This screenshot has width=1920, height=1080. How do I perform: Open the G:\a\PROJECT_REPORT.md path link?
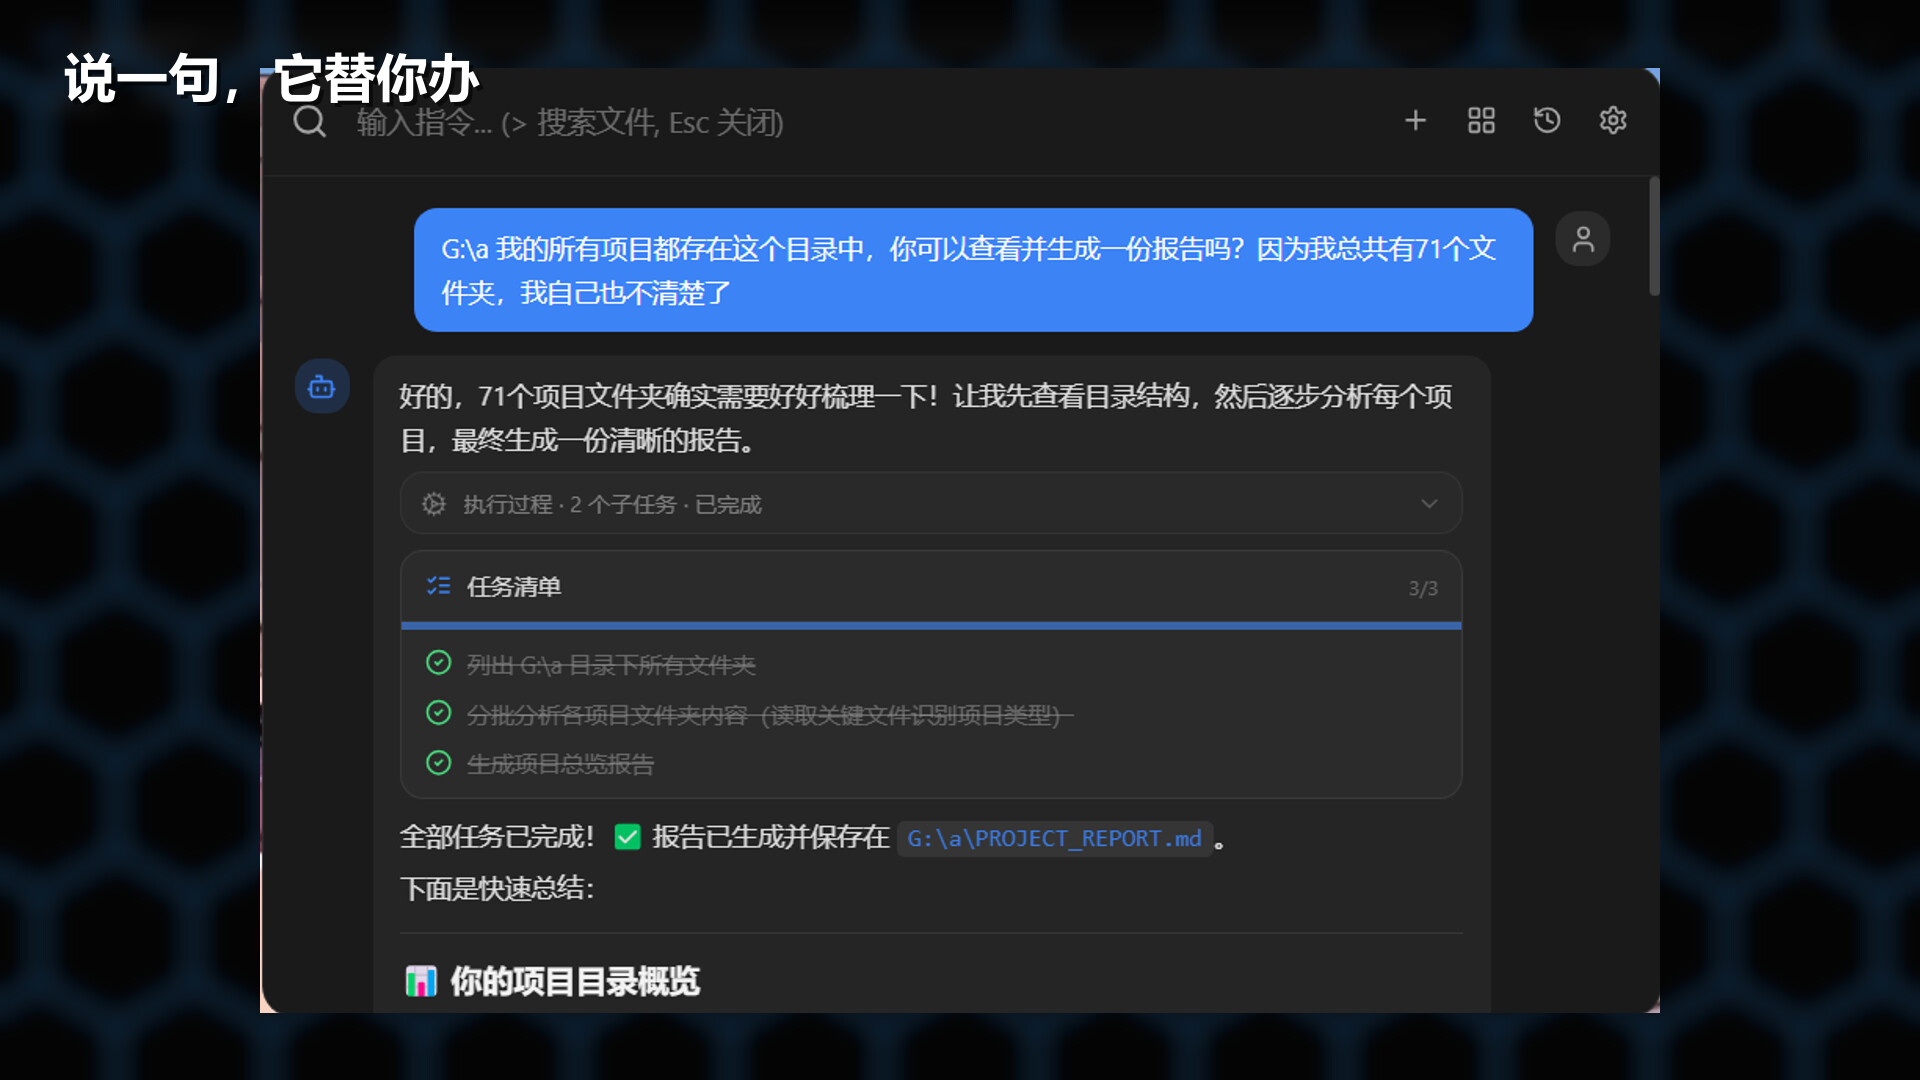tap(1054, 838)
